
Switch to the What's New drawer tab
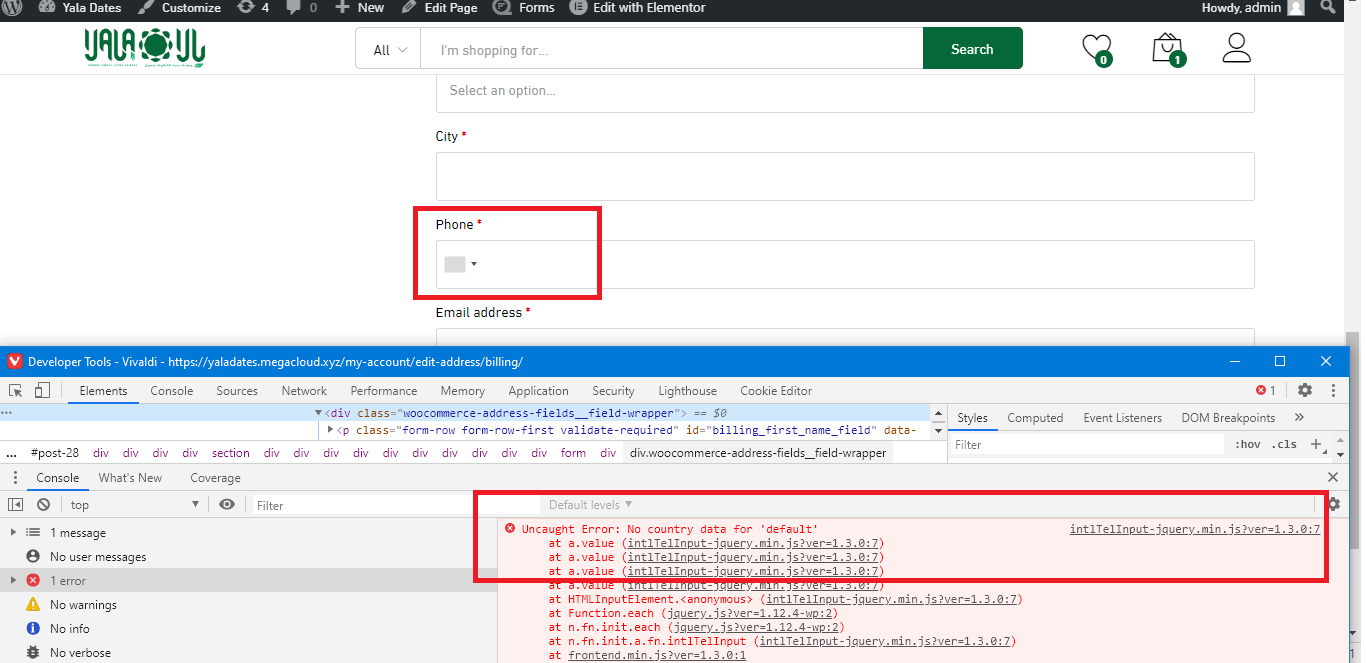point(130,478)
